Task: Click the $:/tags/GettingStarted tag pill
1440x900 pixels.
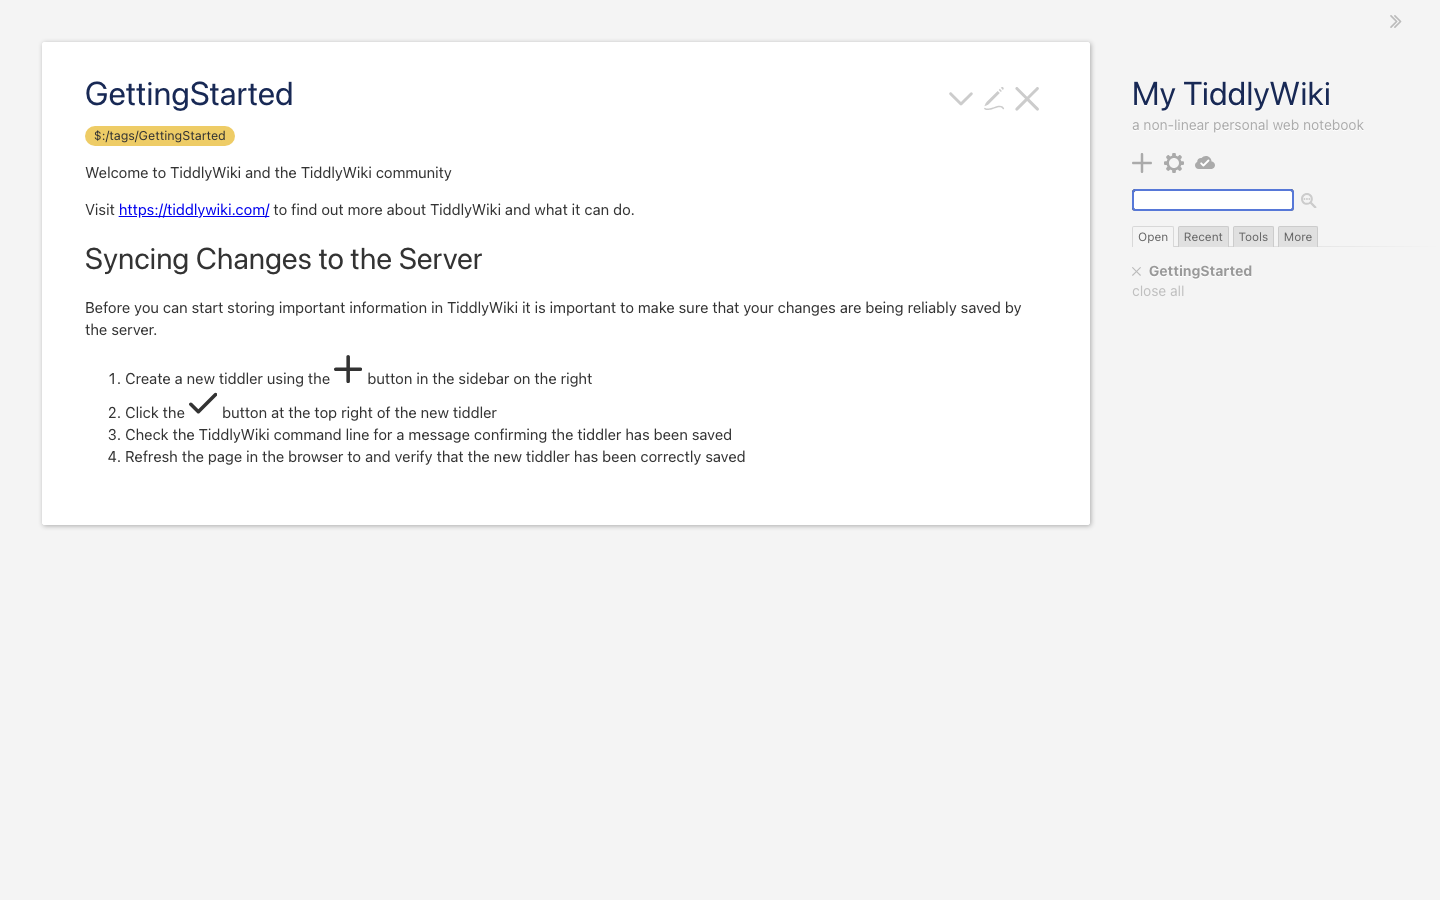Action: tap(160, 136)
